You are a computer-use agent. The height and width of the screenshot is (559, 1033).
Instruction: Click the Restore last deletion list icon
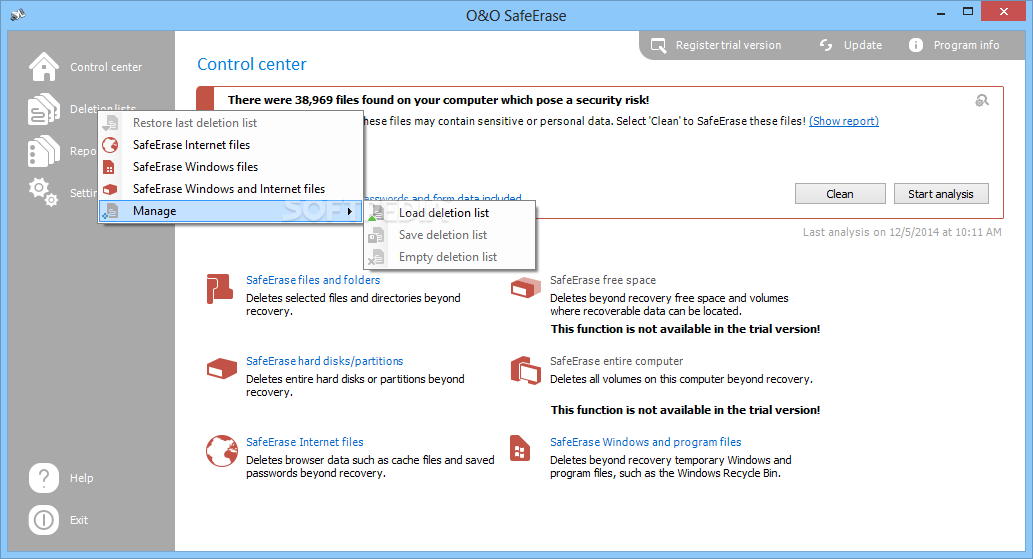click(x=111, y=123)
